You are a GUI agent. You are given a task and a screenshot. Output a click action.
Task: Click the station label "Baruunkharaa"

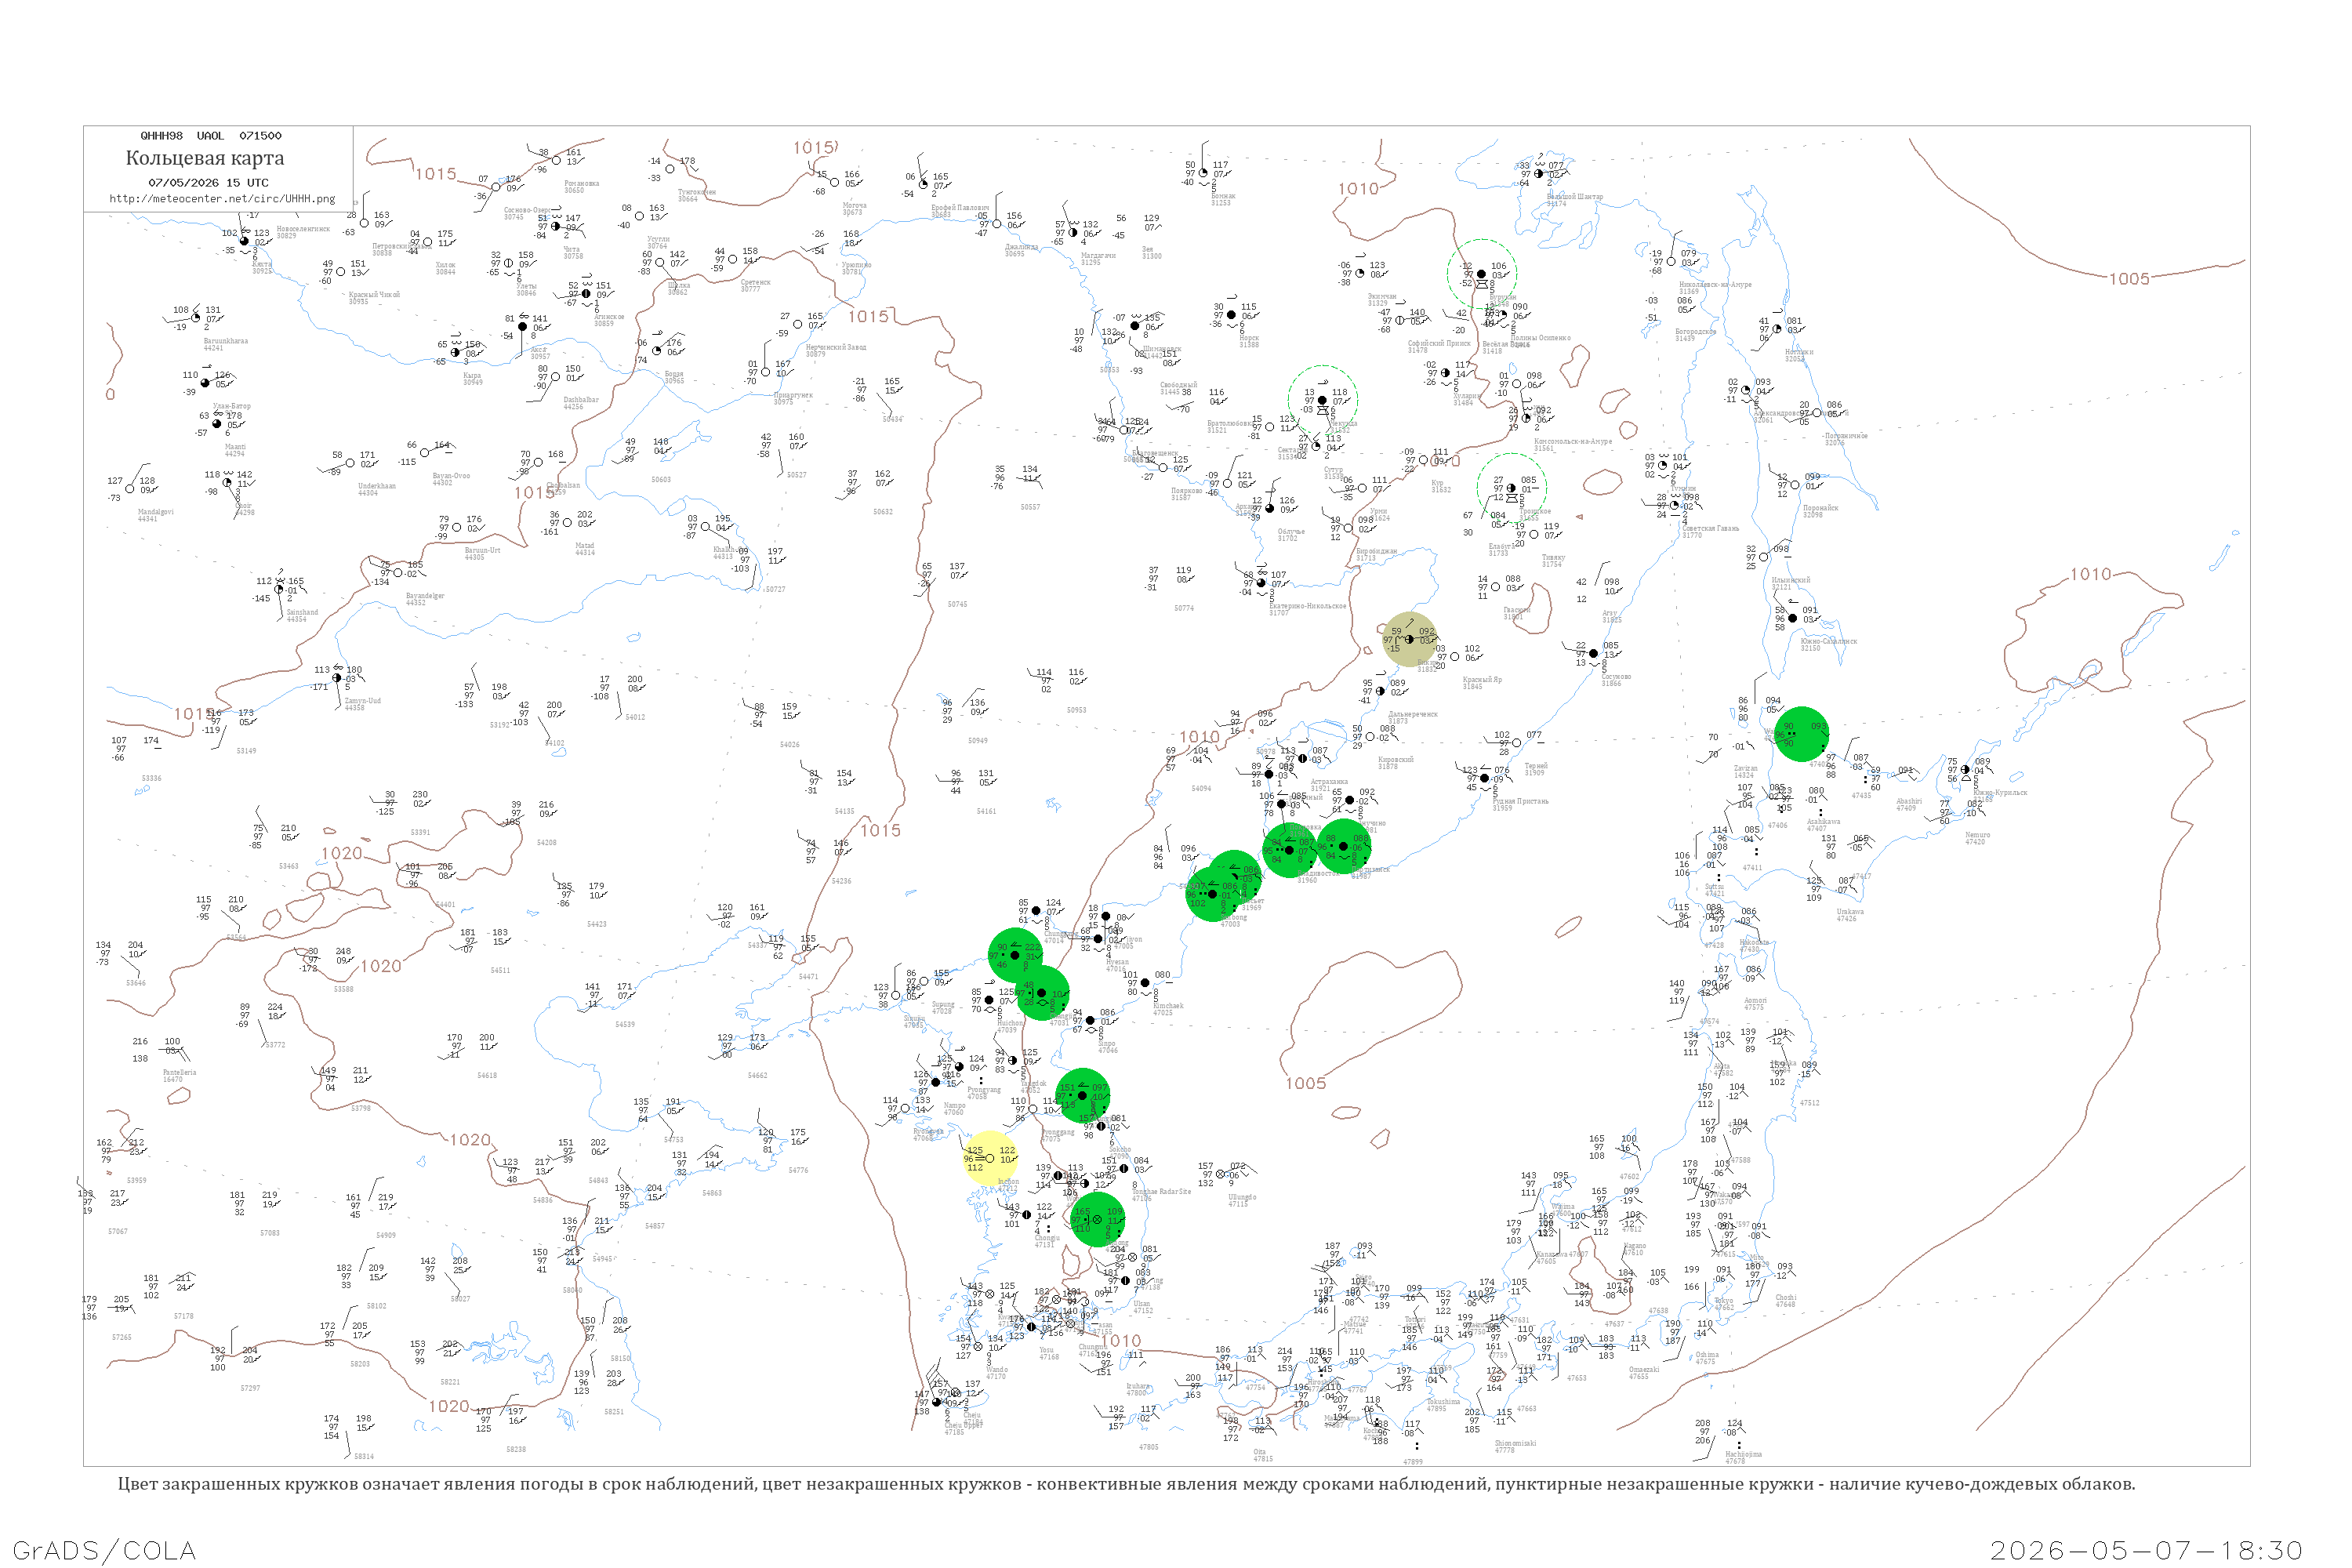tap(226, 341)
